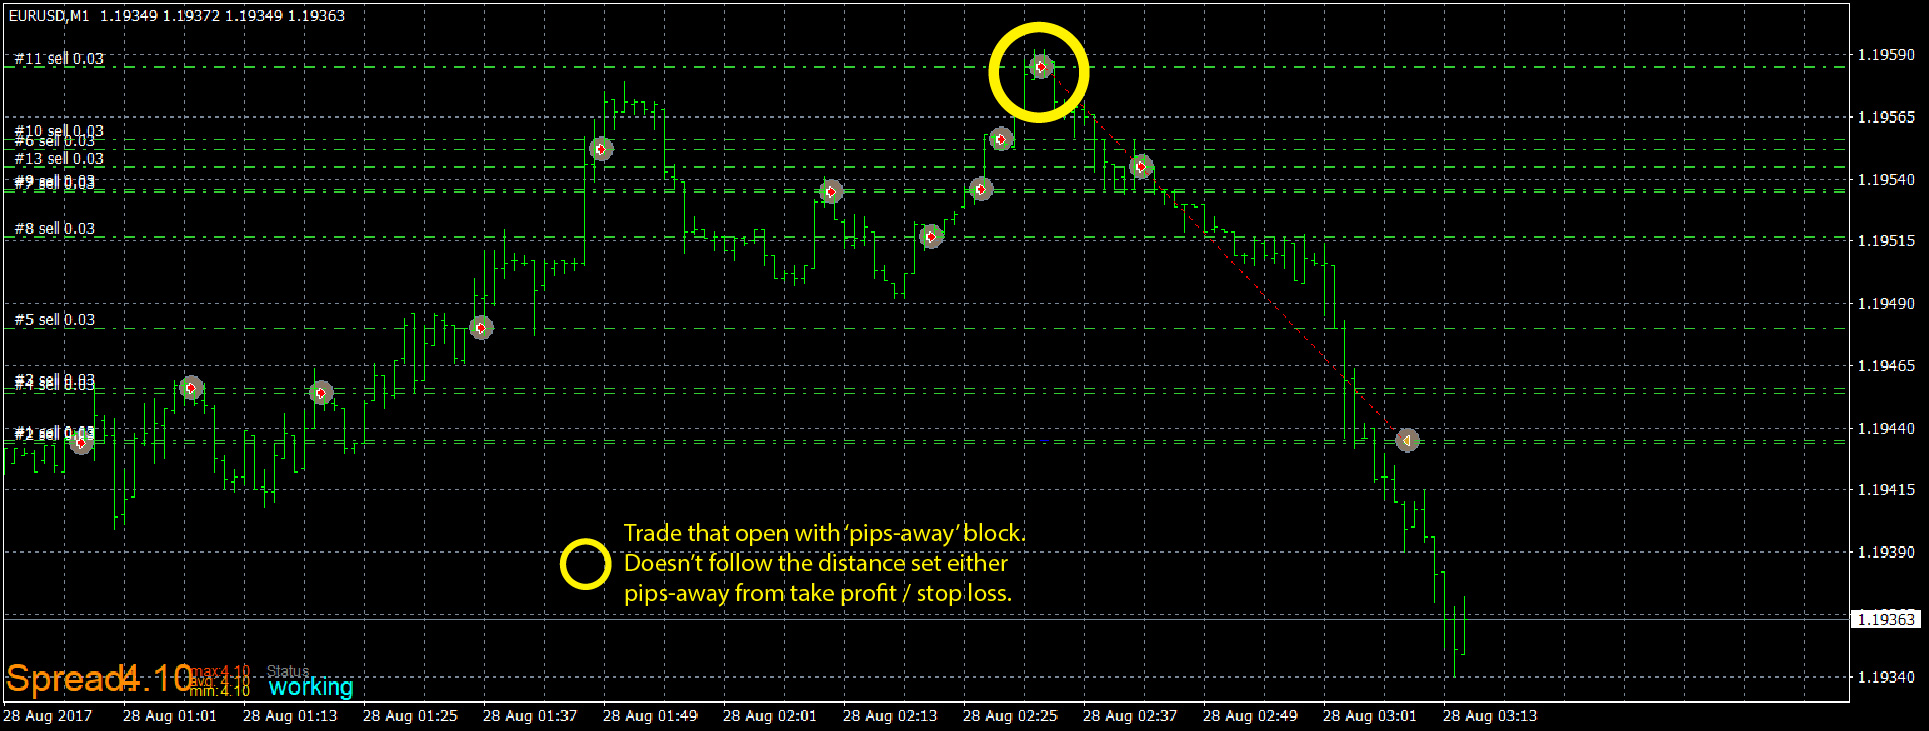The image size is (1929, 731).
Task: Click the '#10 sell 0.03' order label
Action: click(x=59, y=130)
